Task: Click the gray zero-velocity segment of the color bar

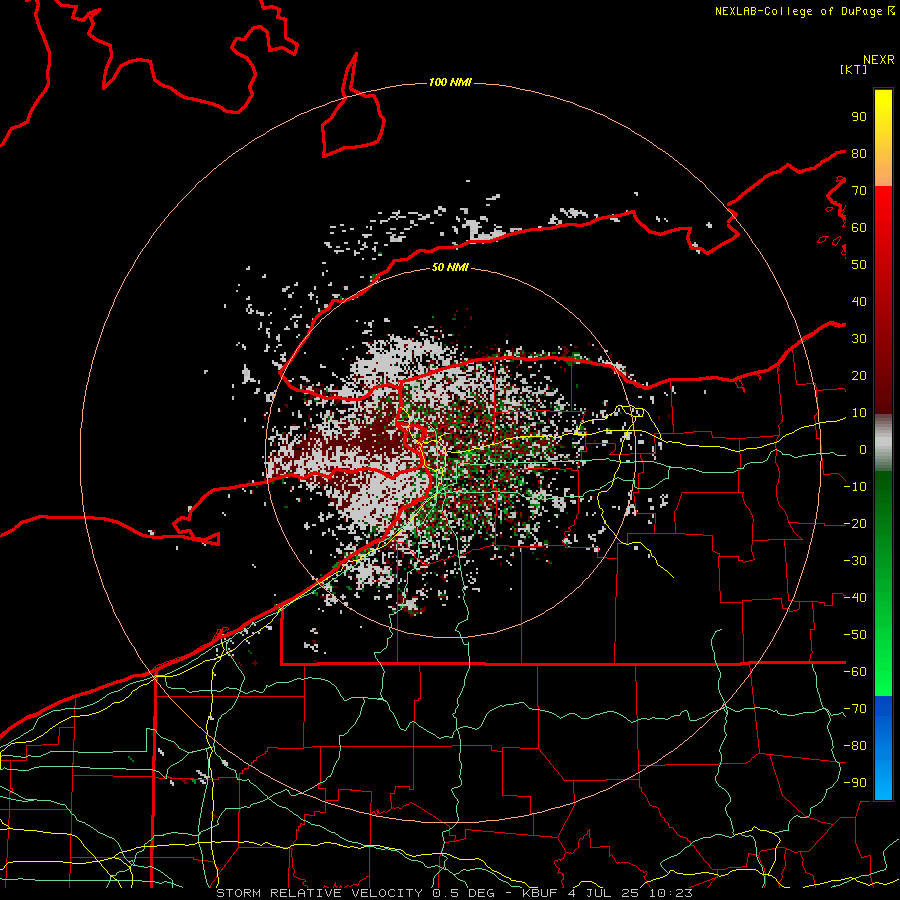Action: click(883, 442)
